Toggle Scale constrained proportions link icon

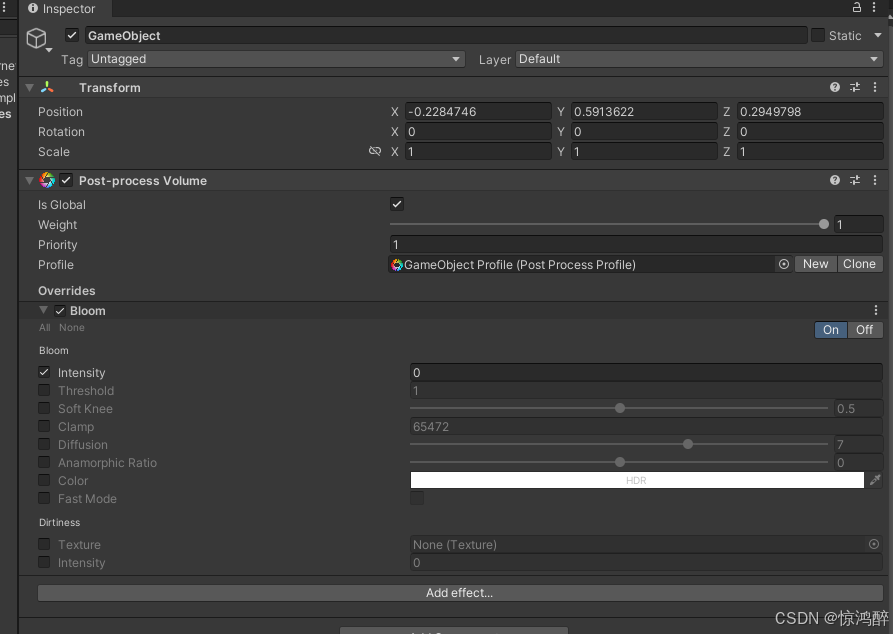(375, 152)
